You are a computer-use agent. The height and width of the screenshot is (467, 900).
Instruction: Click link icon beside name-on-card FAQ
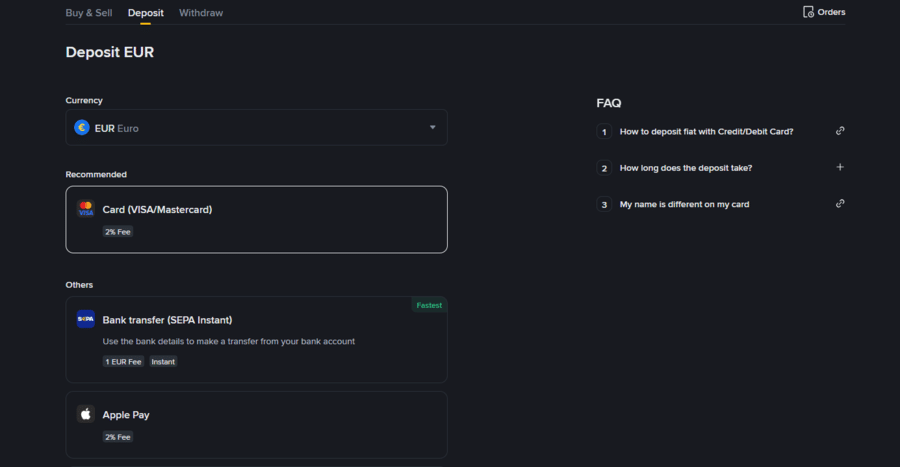(x=840, y=204)
